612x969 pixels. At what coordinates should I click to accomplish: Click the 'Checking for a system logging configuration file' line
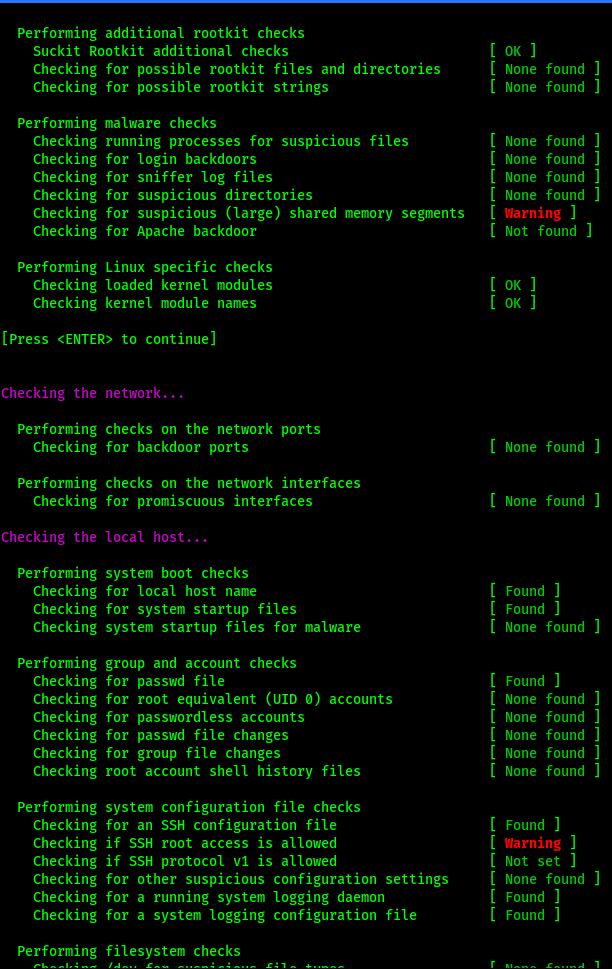coord(225,915)
